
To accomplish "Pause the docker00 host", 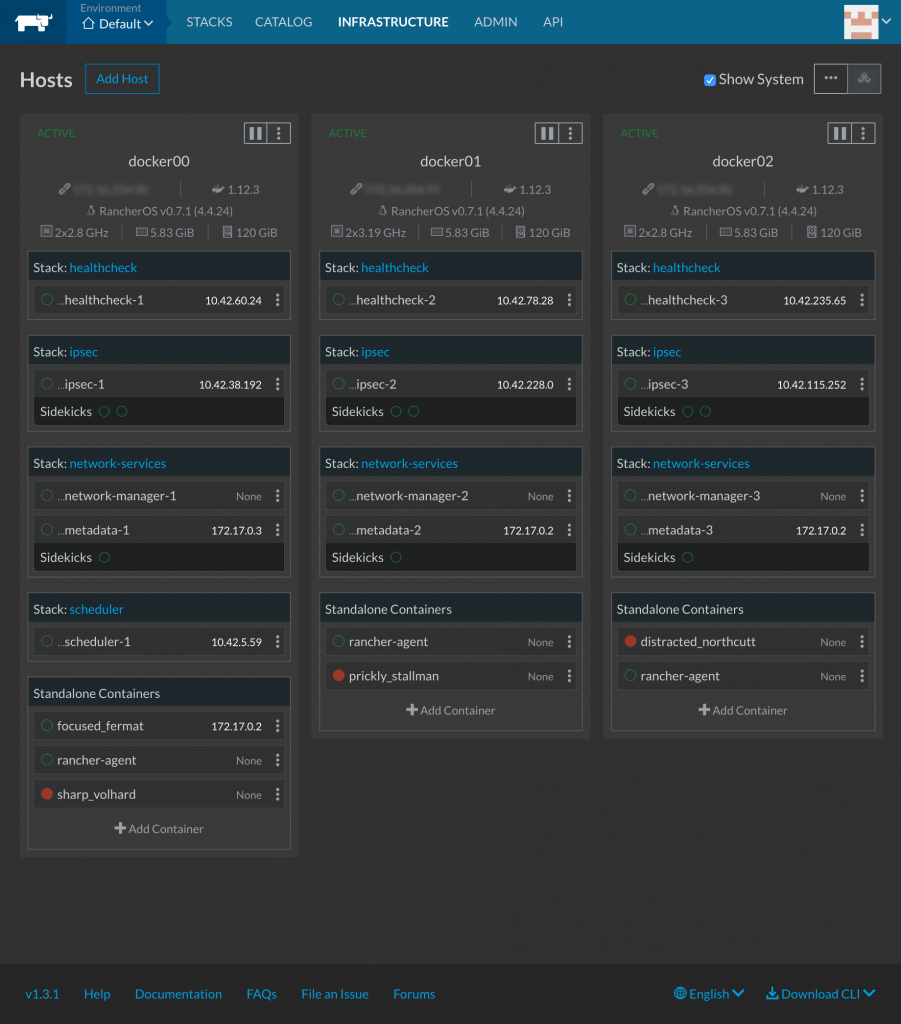I will 255,133.
